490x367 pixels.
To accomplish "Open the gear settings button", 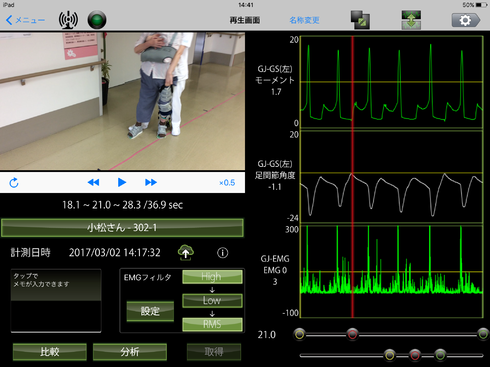I will (x=466, y=20).
